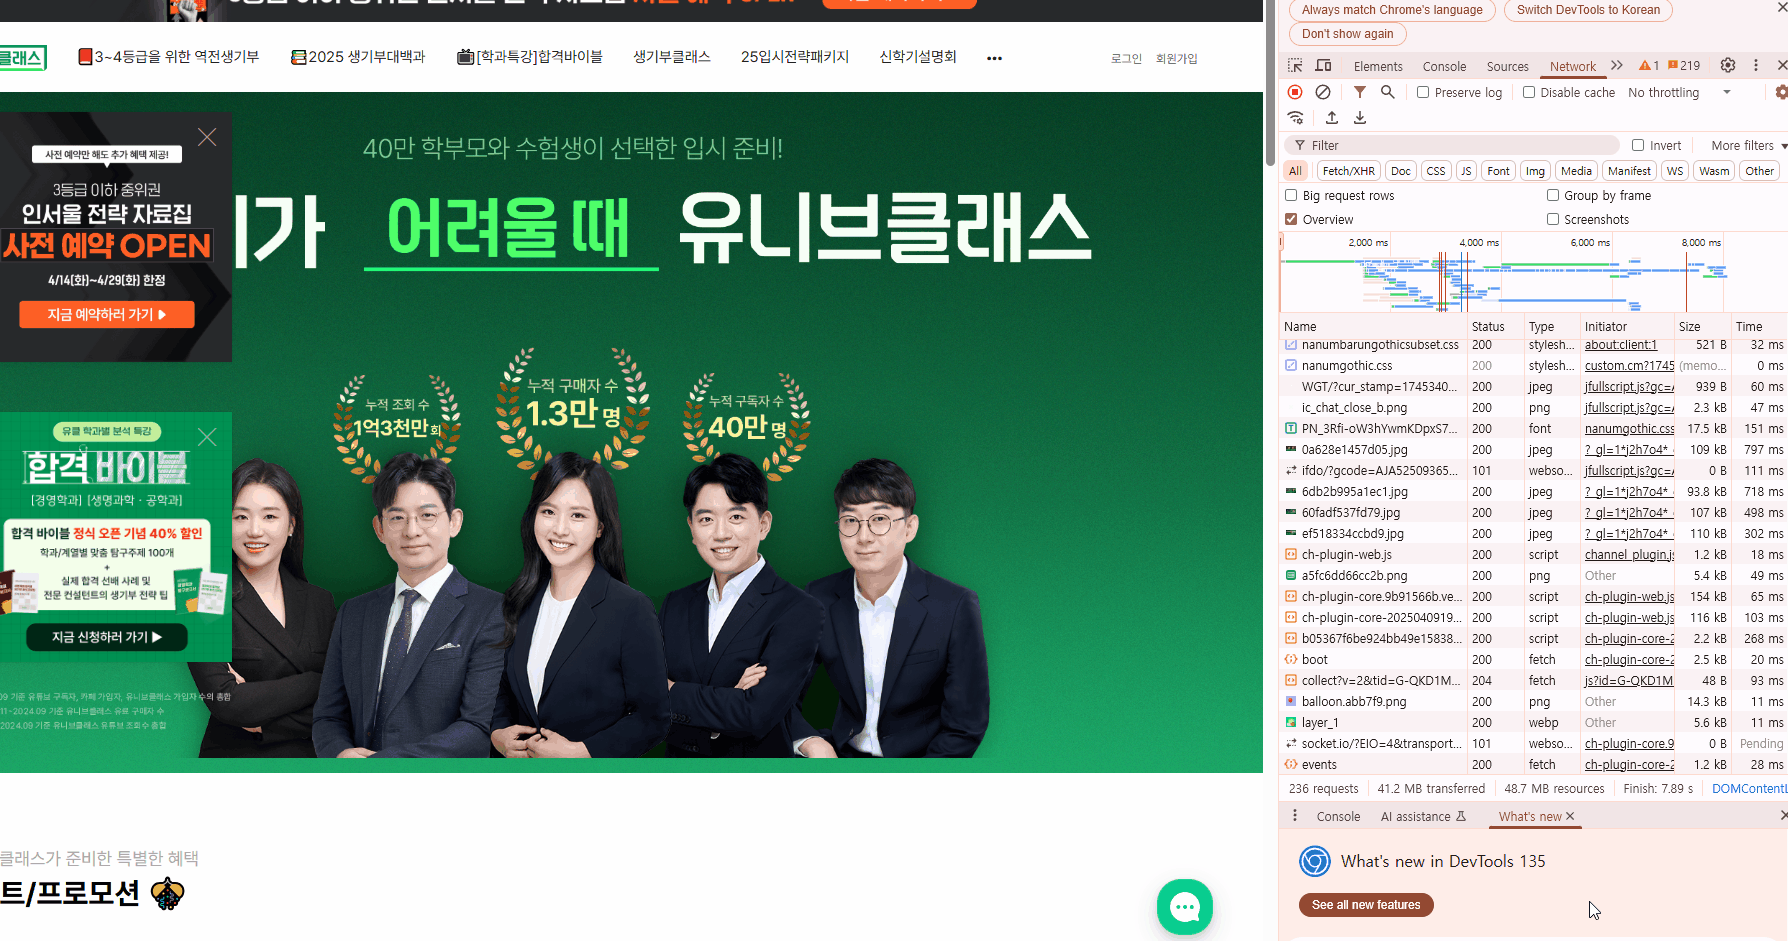Click network panel settings gear
Viewport: 1788px width, 941px height.
pos(1781,92)
